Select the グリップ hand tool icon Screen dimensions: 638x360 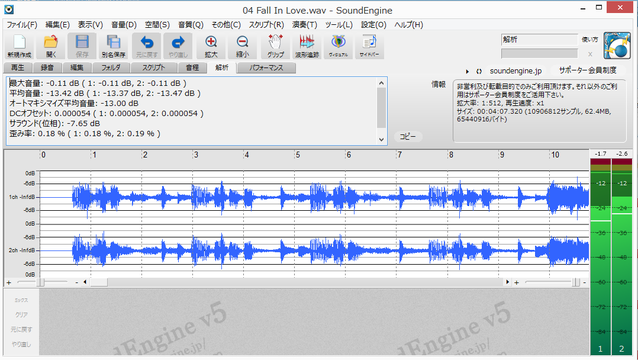tap(275, 46)
